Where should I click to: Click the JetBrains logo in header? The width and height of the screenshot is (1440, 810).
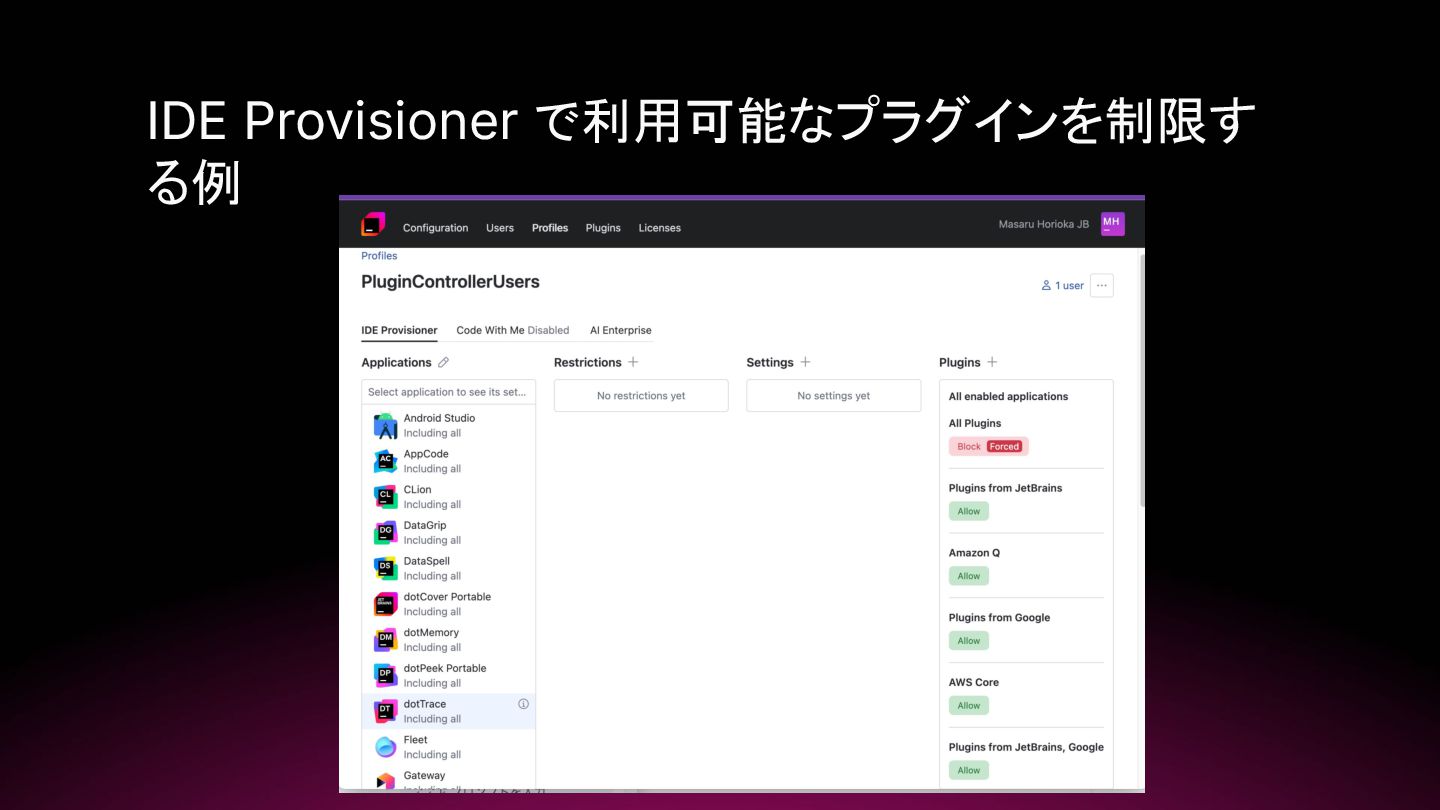[373, 225]
